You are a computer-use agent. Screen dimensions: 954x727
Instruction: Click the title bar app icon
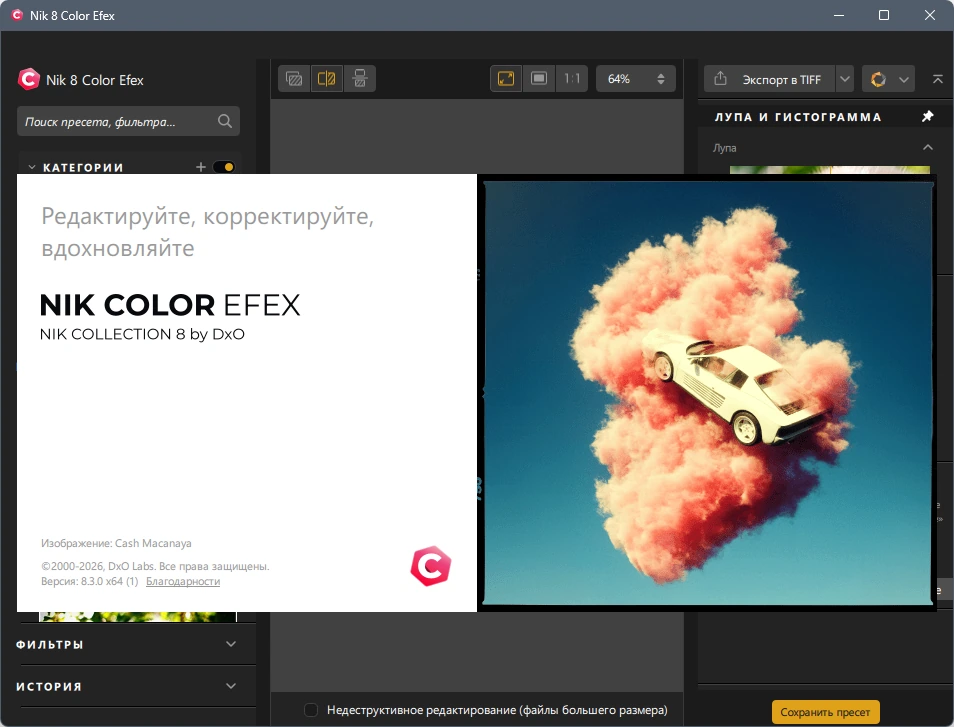coord(18,15)
